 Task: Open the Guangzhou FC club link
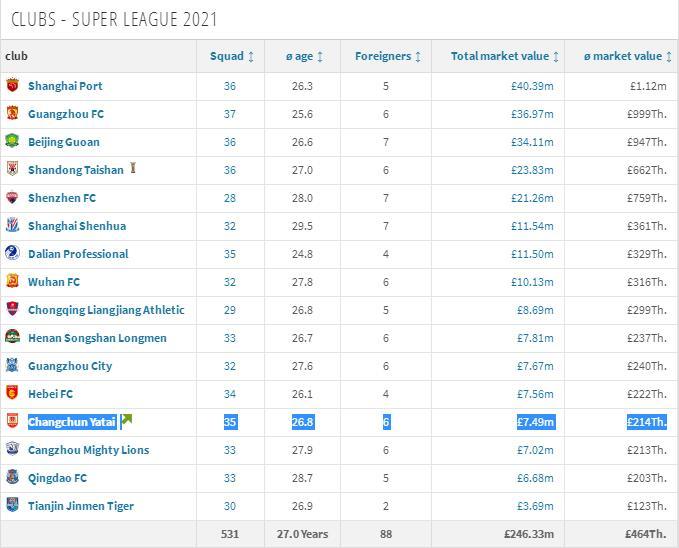[66, 114]
